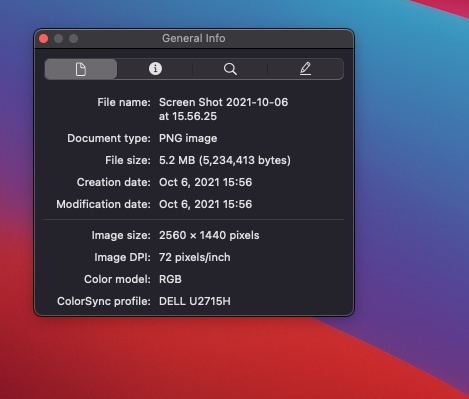
Task: Open the More Info (i) tab
Action: pos(155,69)
